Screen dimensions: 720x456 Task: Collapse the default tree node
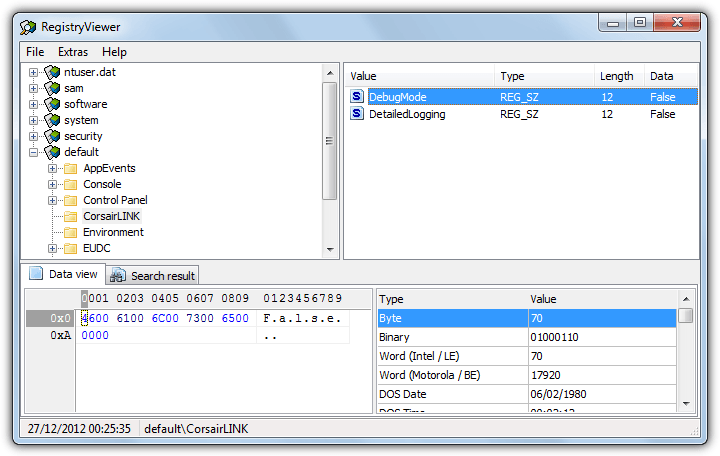33,152
